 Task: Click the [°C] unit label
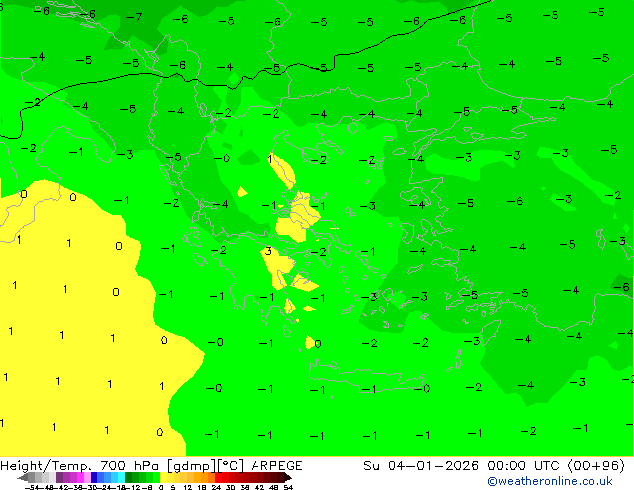(x=231, y=466)
